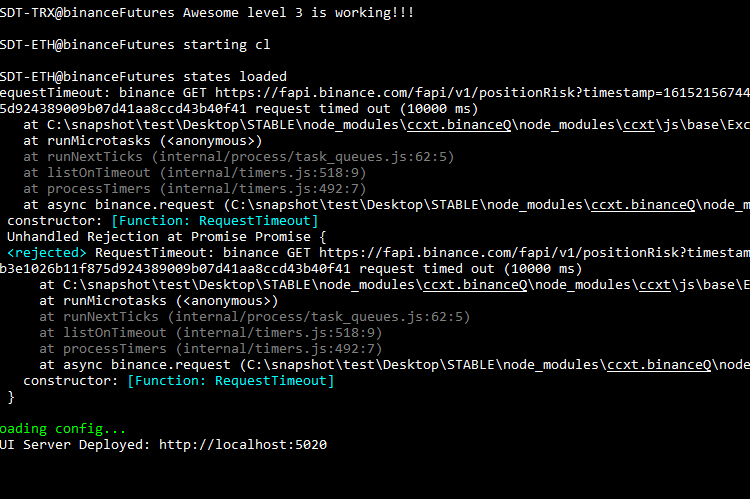The image size is (750, 499).
Task: Click the second task_queues.js:62:5 stack reference
Action: tap(320, 317)
